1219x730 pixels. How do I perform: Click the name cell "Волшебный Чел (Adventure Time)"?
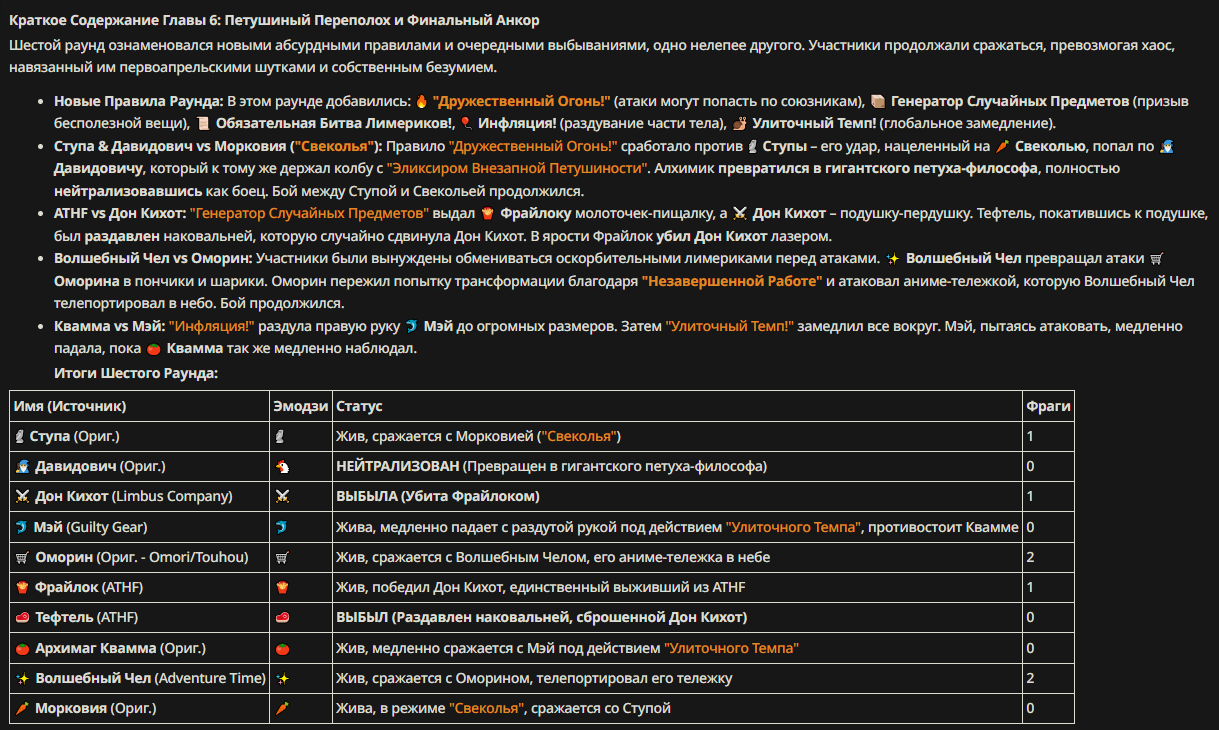coord(140,678)
